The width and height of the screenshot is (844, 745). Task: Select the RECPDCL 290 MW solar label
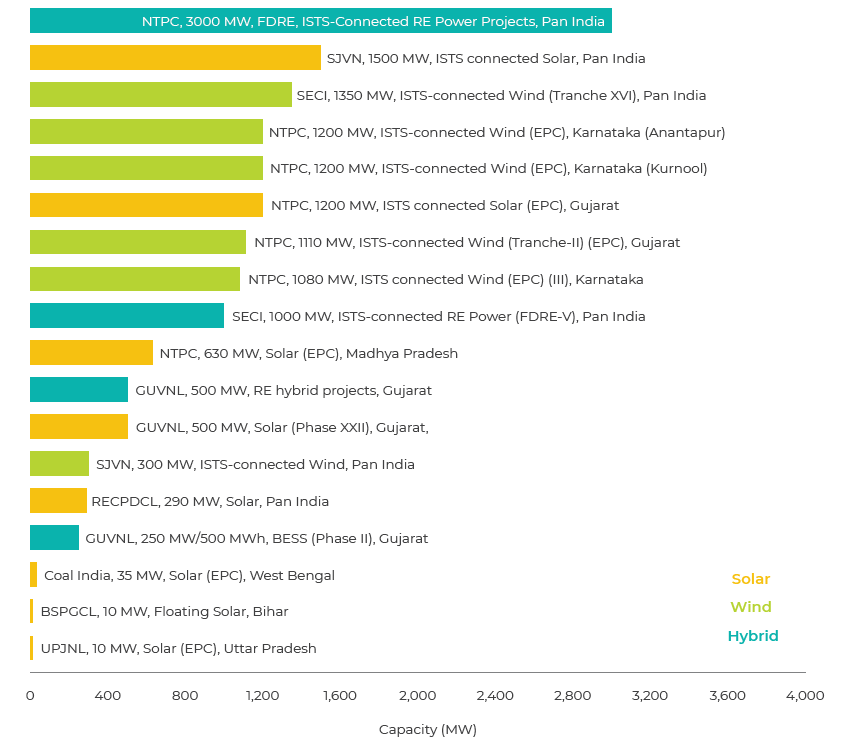tap(210, 501)
